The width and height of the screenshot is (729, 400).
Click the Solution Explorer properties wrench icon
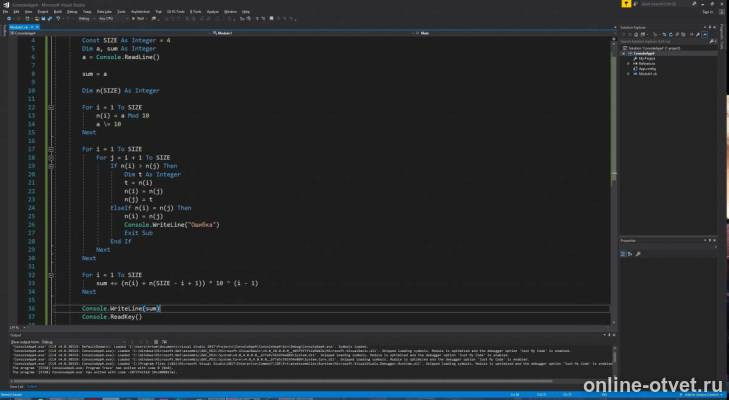[x=698, y=34]
